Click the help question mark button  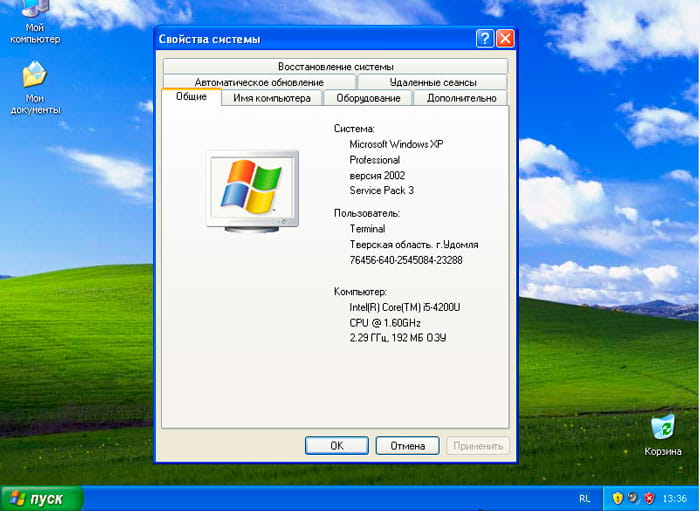pos(485,39)
